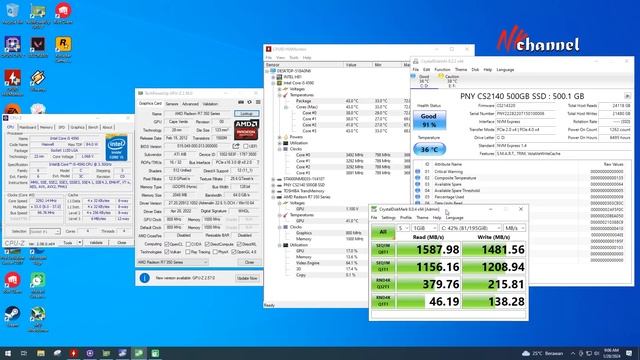Expand the PNY CS2140 500GB SSD node in HWMonitor
The width and height of the screenshot is (640, 360).
pyautogui.click(x=273, y=185)
